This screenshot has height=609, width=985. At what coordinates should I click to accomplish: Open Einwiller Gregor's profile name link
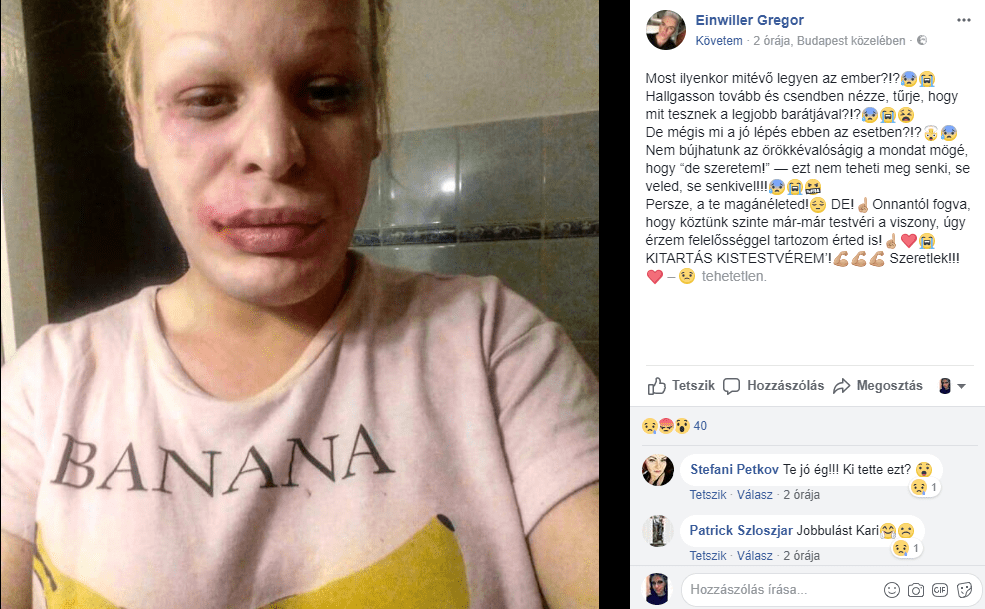(x=749, y=20)
